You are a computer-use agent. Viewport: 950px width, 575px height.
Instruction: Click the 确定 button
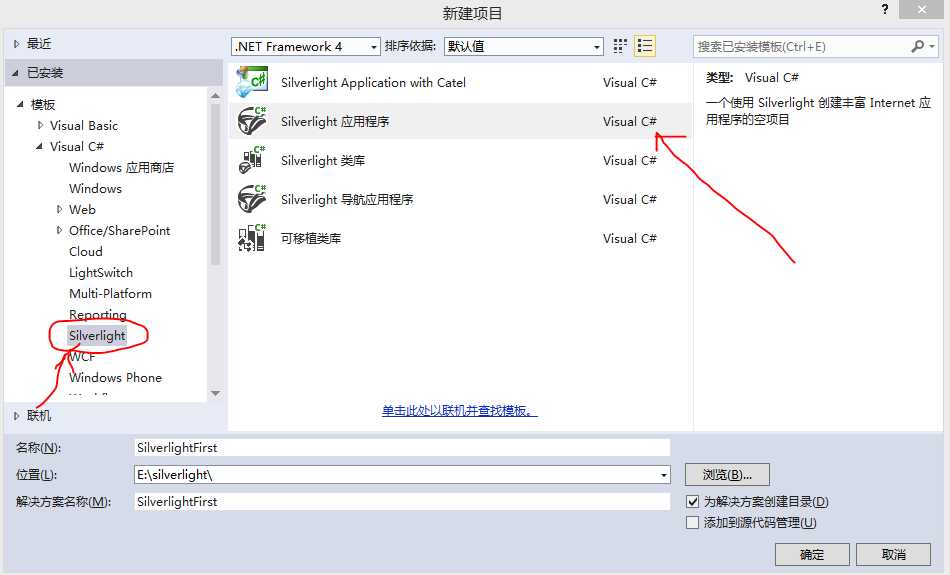pyautogui.click(x=812, y=554)
